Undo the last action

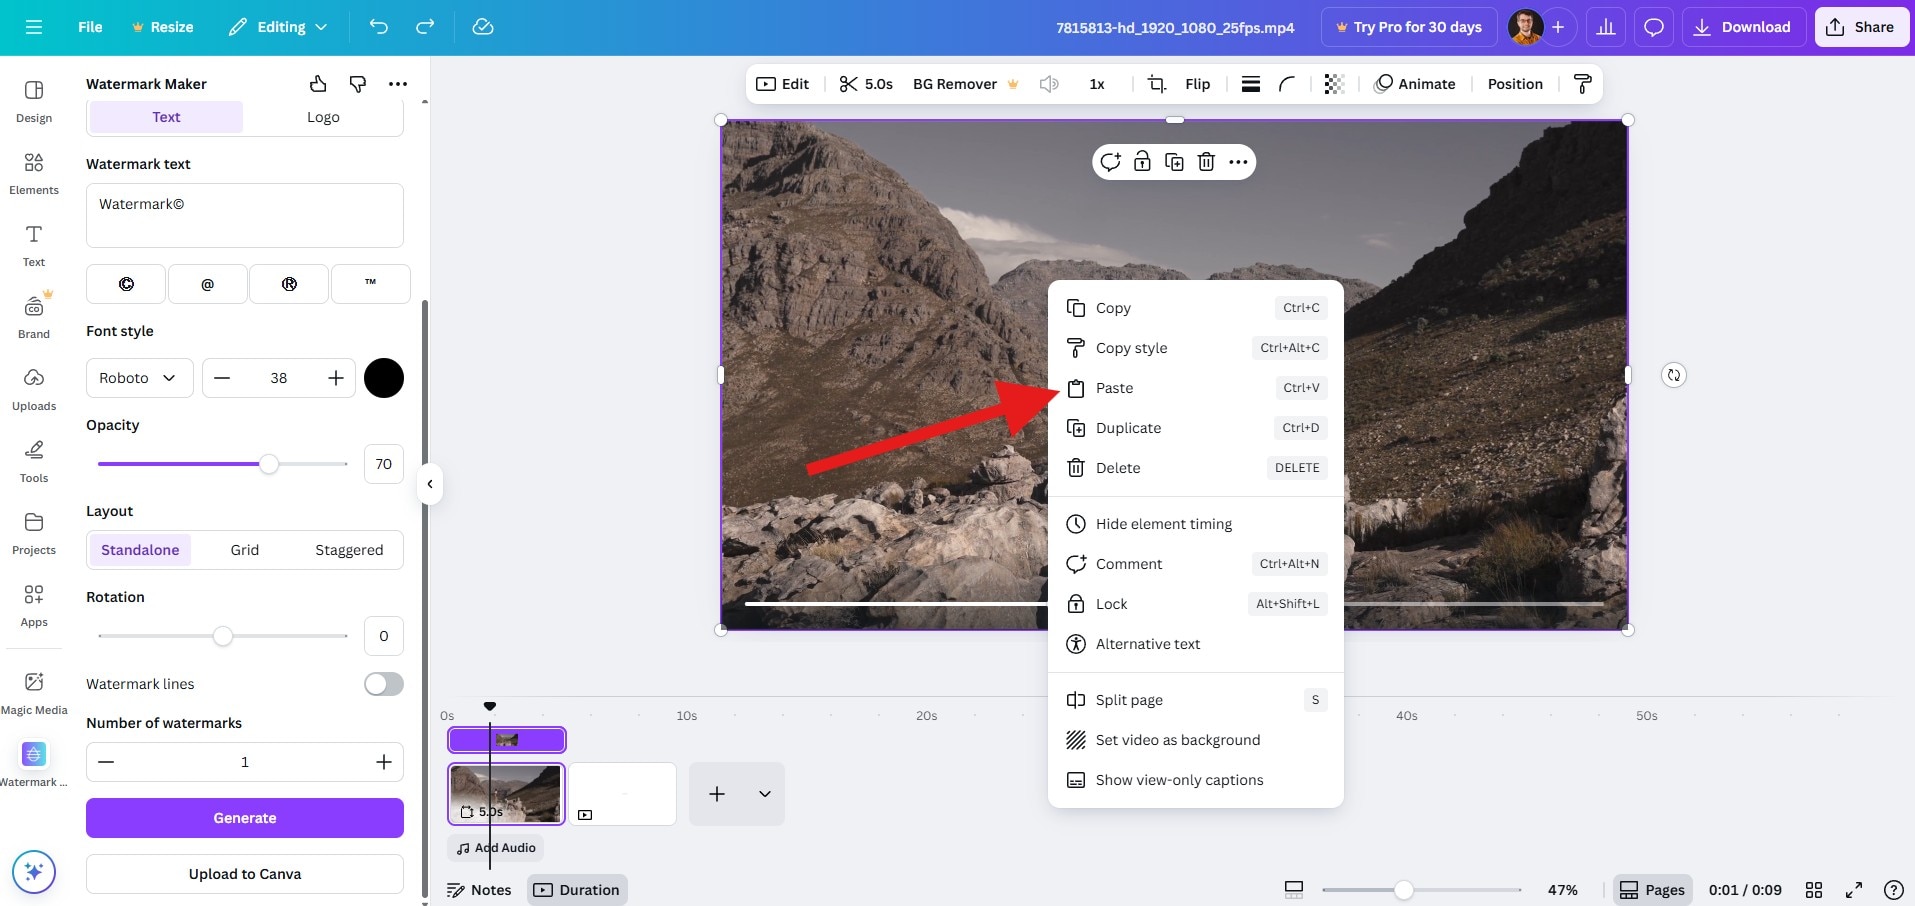click(x=378, y=27)
